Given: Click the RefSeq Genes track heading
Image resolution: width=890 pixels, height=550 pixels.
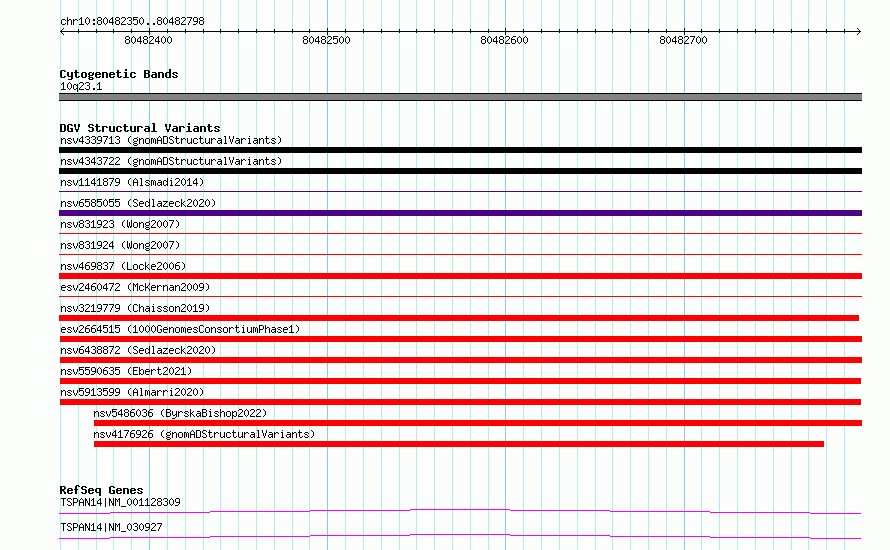Looking at the screenshot, I should [101, 490].
